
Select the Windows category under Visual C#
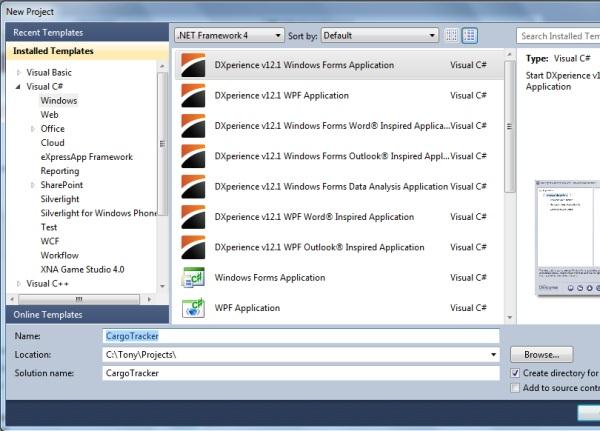(x=59, y=101)
